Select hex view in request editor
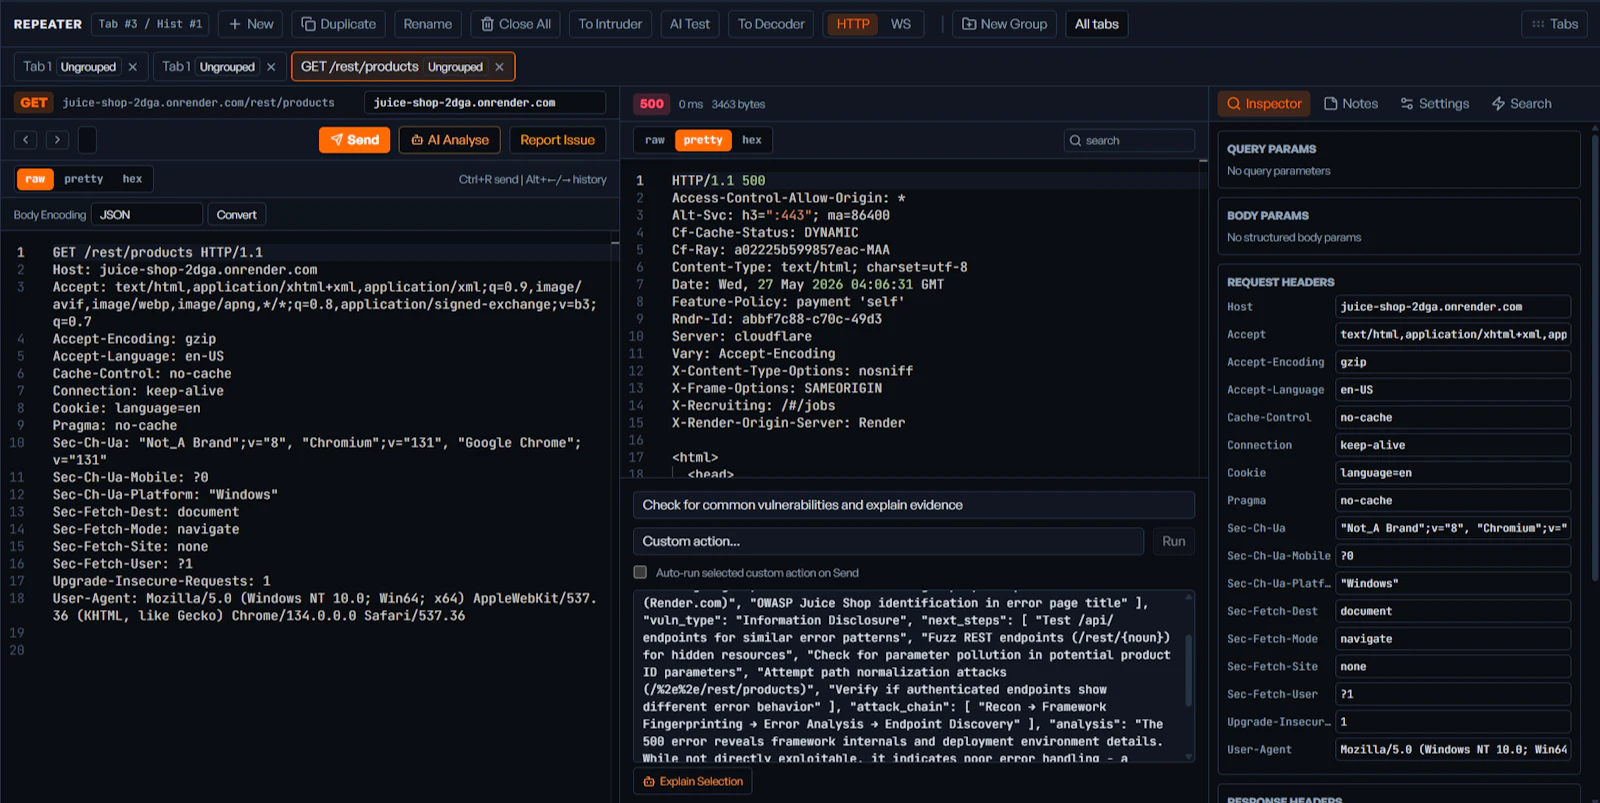Viewport: 1600px width, 803px height. 132,179
